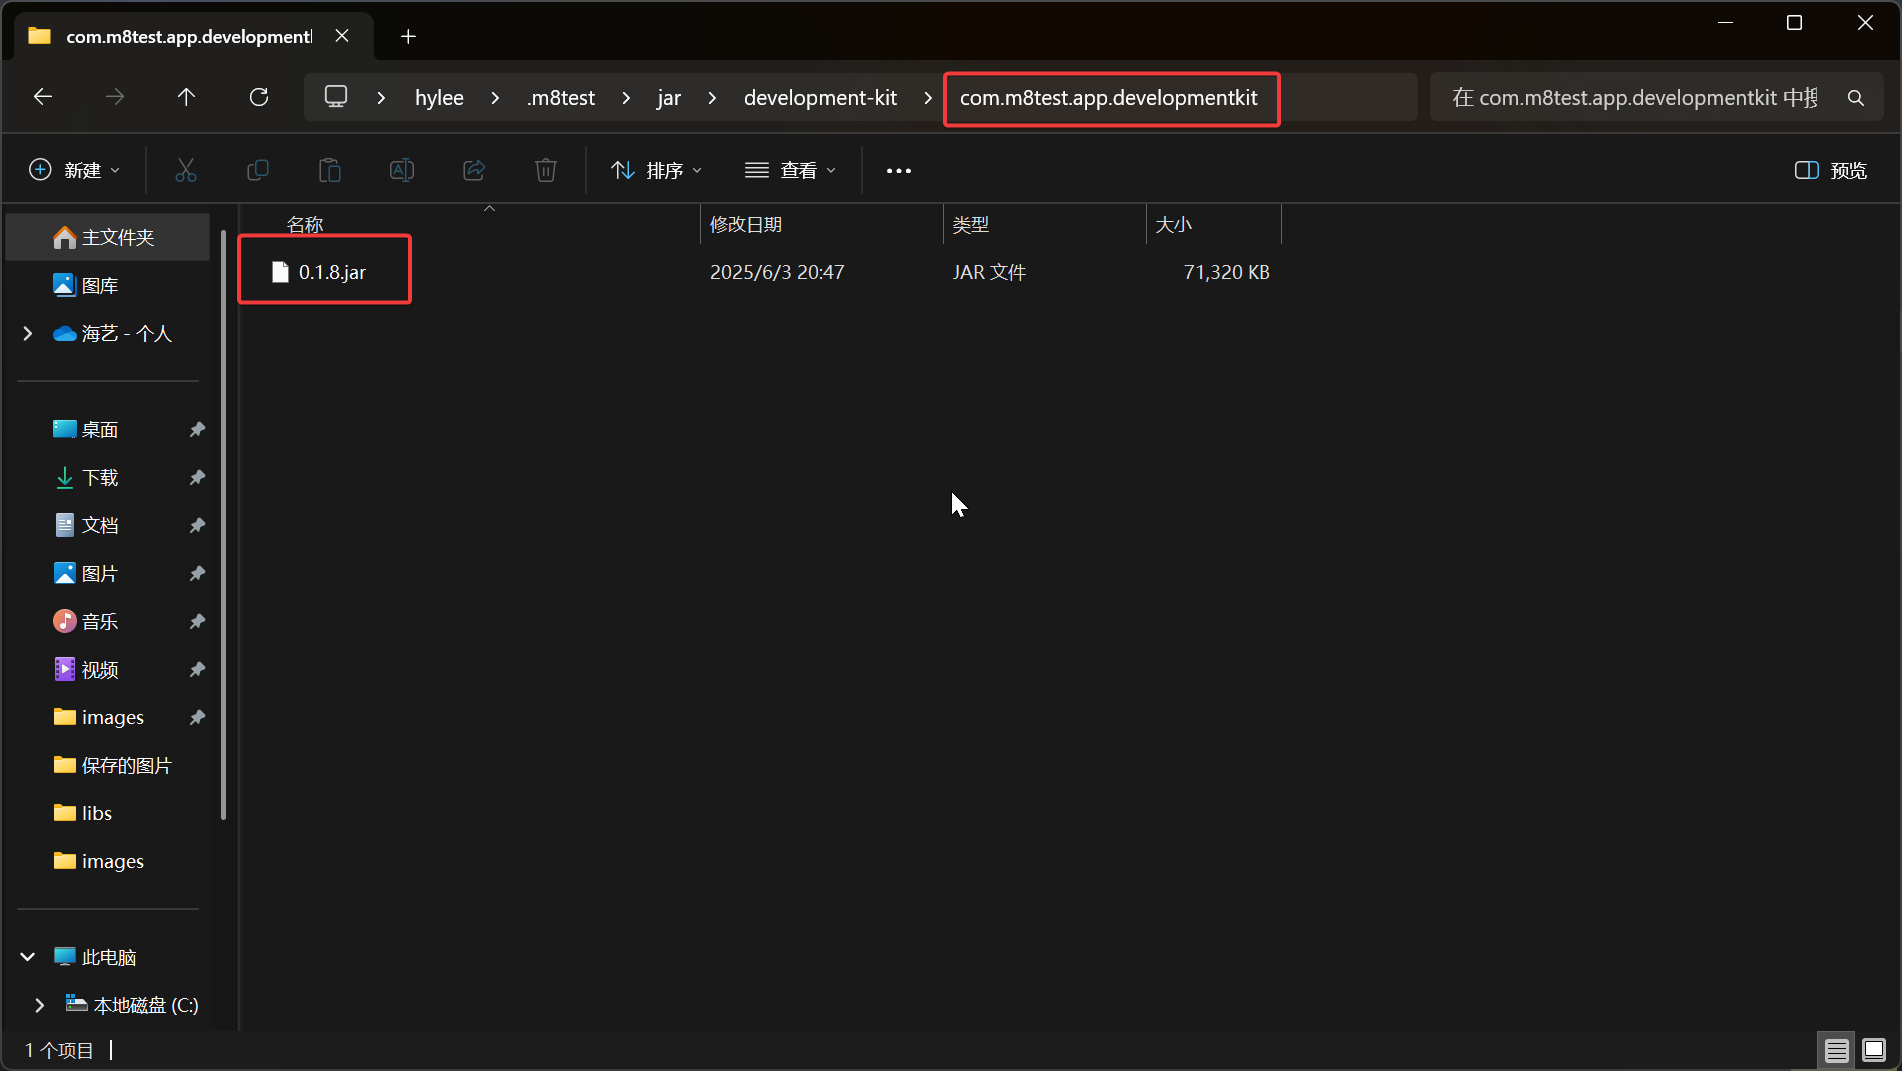Click the search box for com.m8test.app.developmentkit
The width and height of the screenshot is (1902, 1071).
[x=1635, y=98]
